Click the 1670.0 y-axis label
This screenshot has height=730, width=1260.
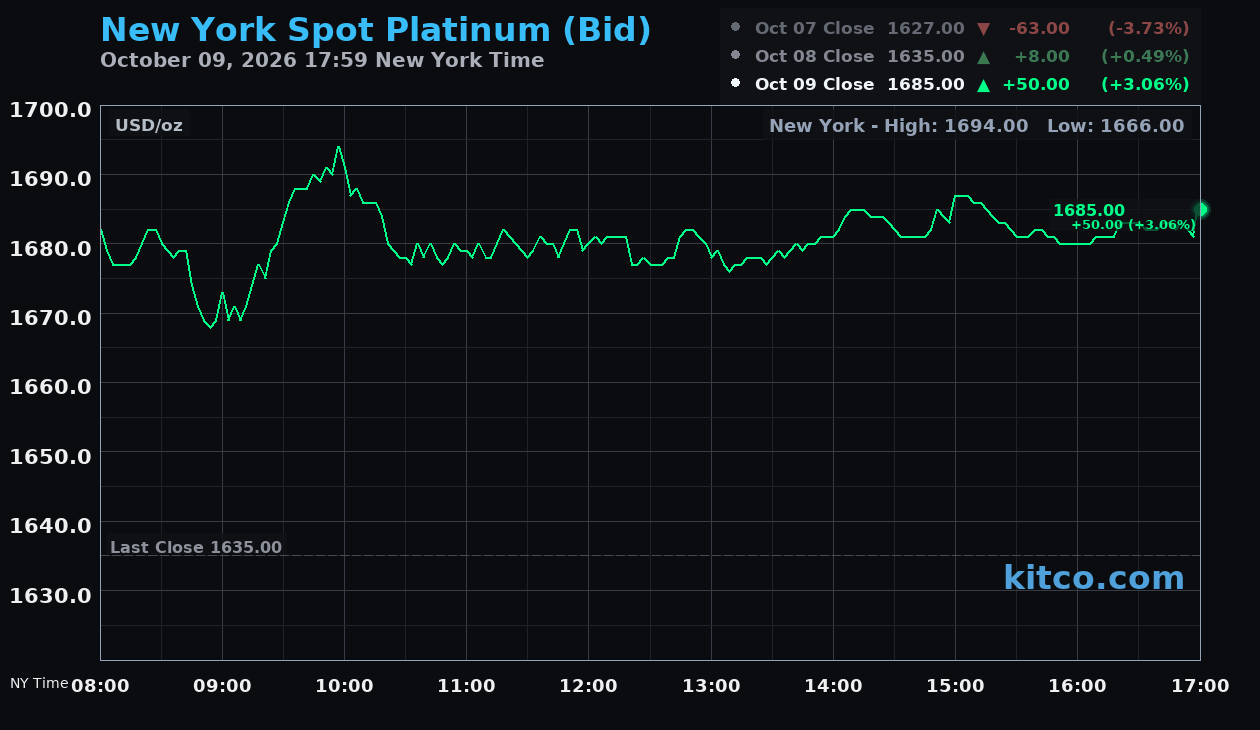pyautogui.click(x=51, y=317)
